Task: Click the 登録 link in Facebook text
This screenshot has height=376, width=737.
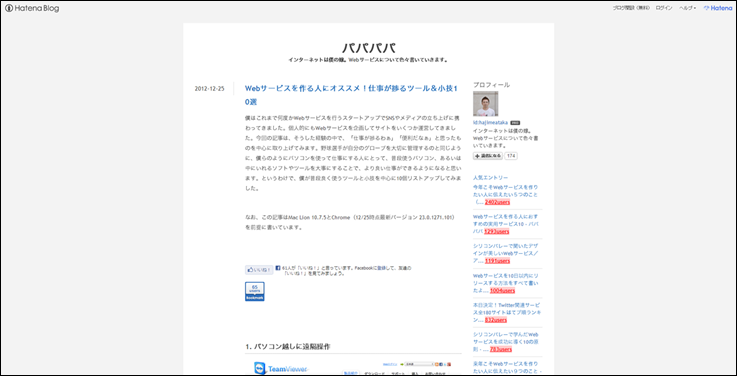Action: [x=383, y=268]
